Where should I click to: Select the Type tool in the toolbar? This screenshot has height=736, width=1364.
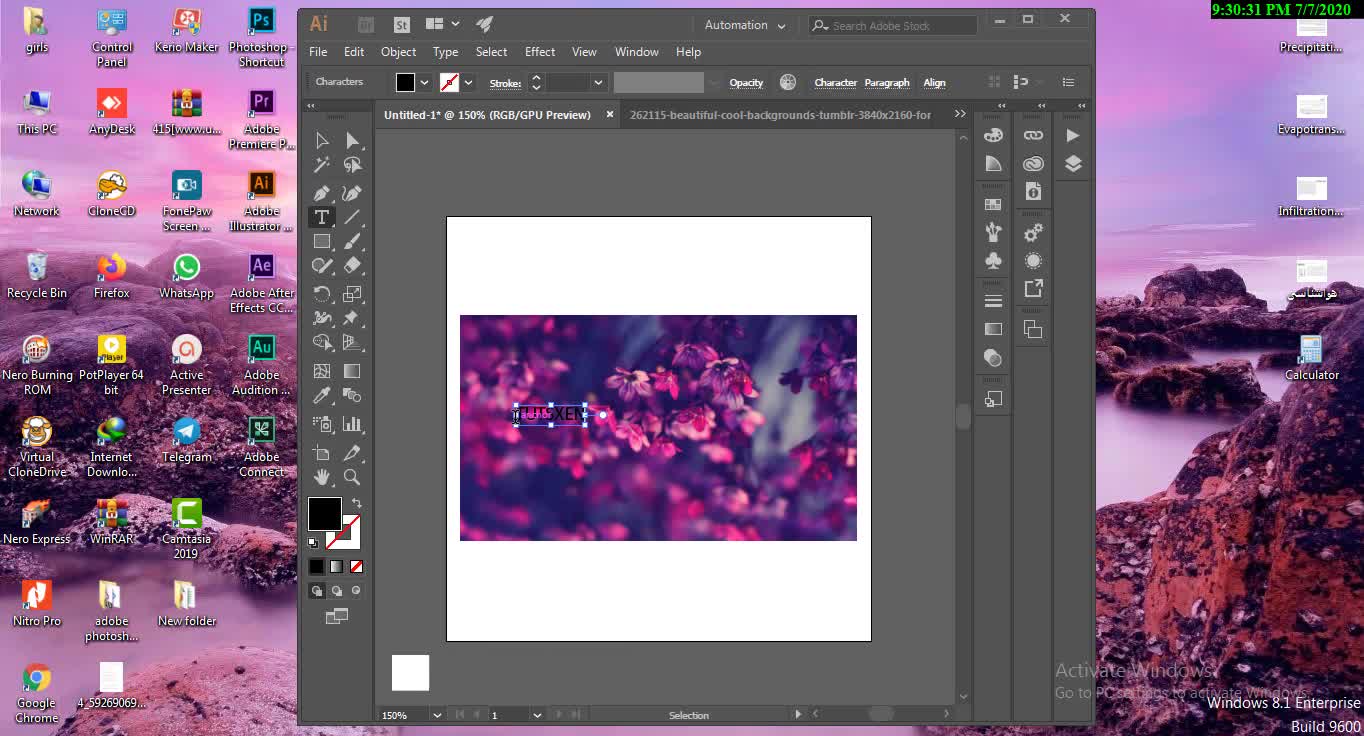322,217
